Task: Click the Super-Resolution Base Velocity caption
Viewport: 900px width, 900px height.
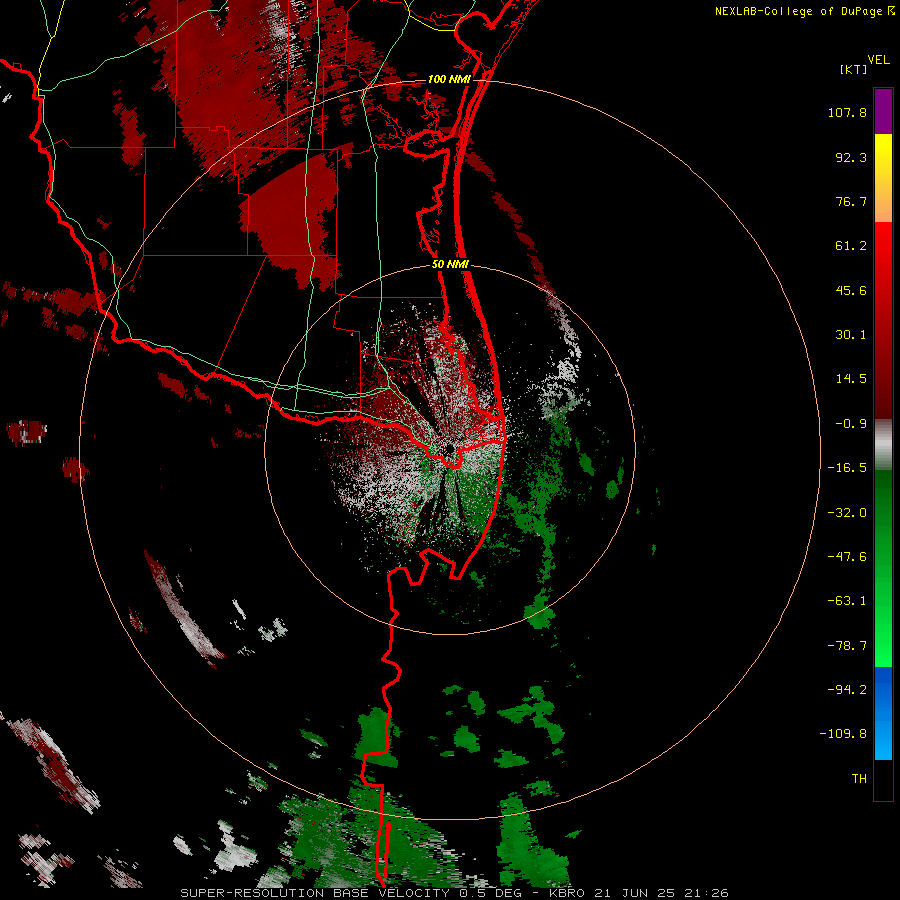Action: click(454, 893)
